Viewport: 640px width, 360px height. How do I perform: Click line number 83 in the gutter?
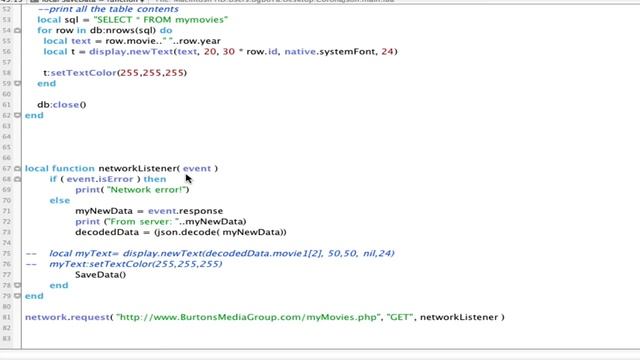coord(7,338)
